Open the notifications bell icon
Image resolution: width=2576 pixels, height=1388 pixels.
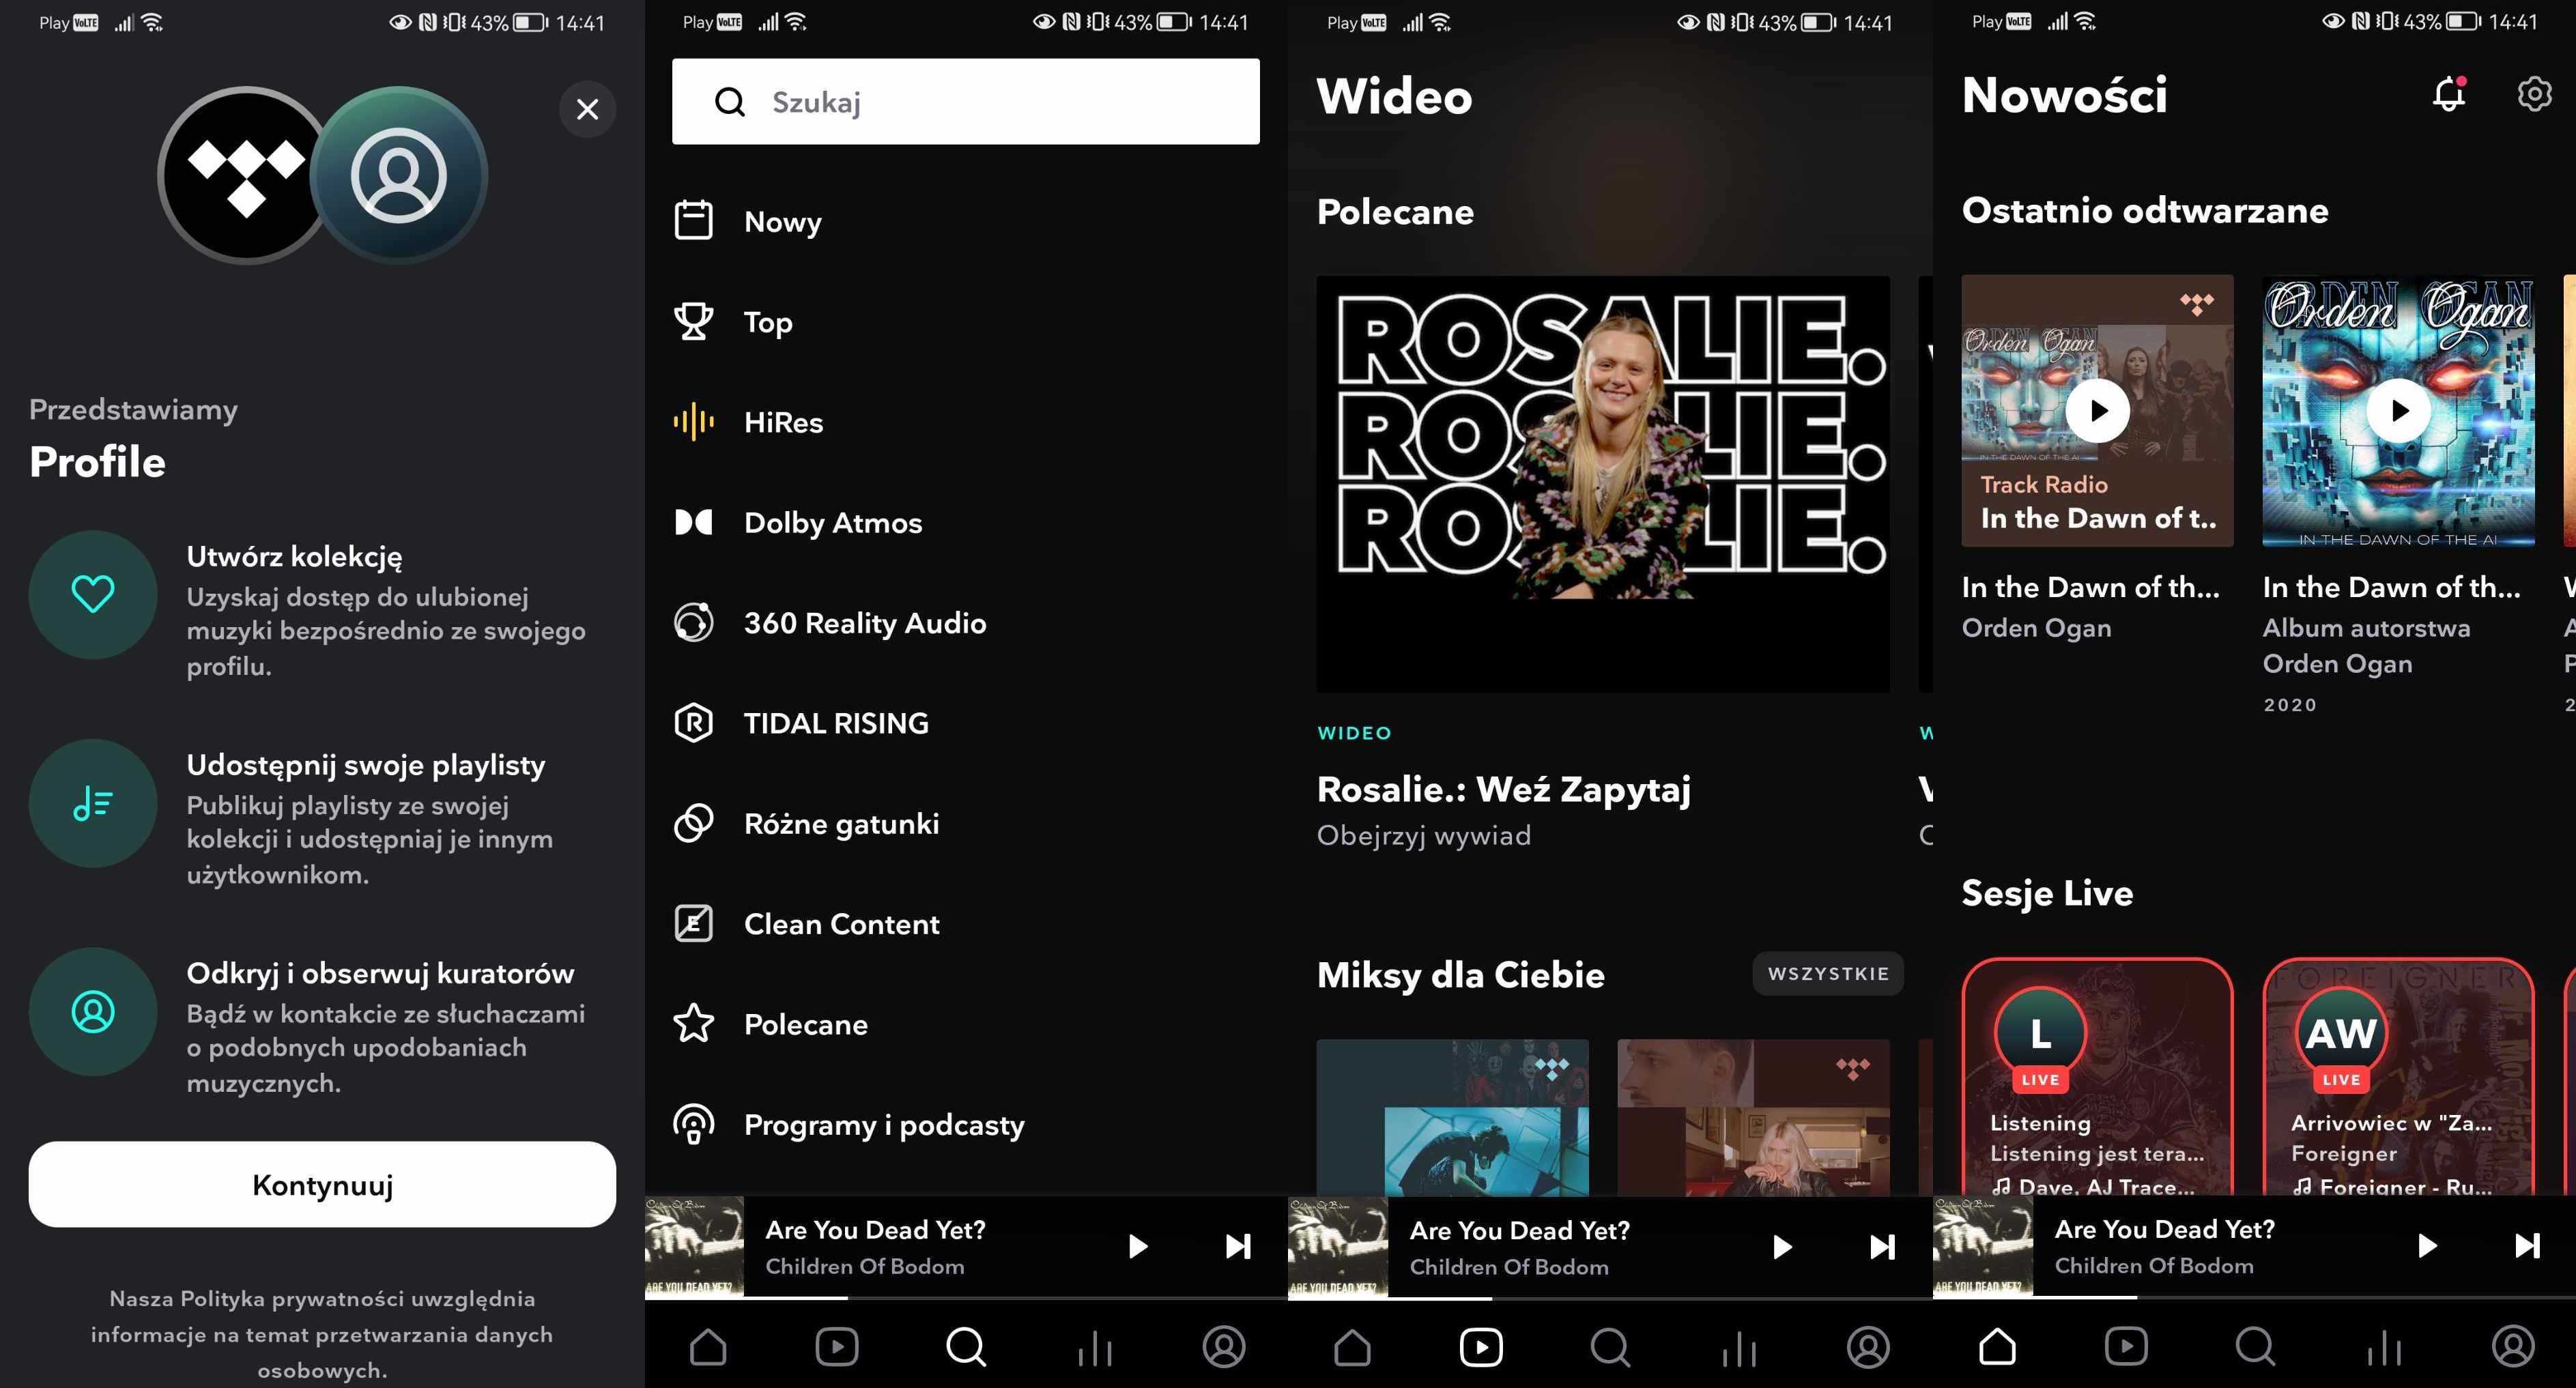pyautogui.click(x=2448, y=94)
